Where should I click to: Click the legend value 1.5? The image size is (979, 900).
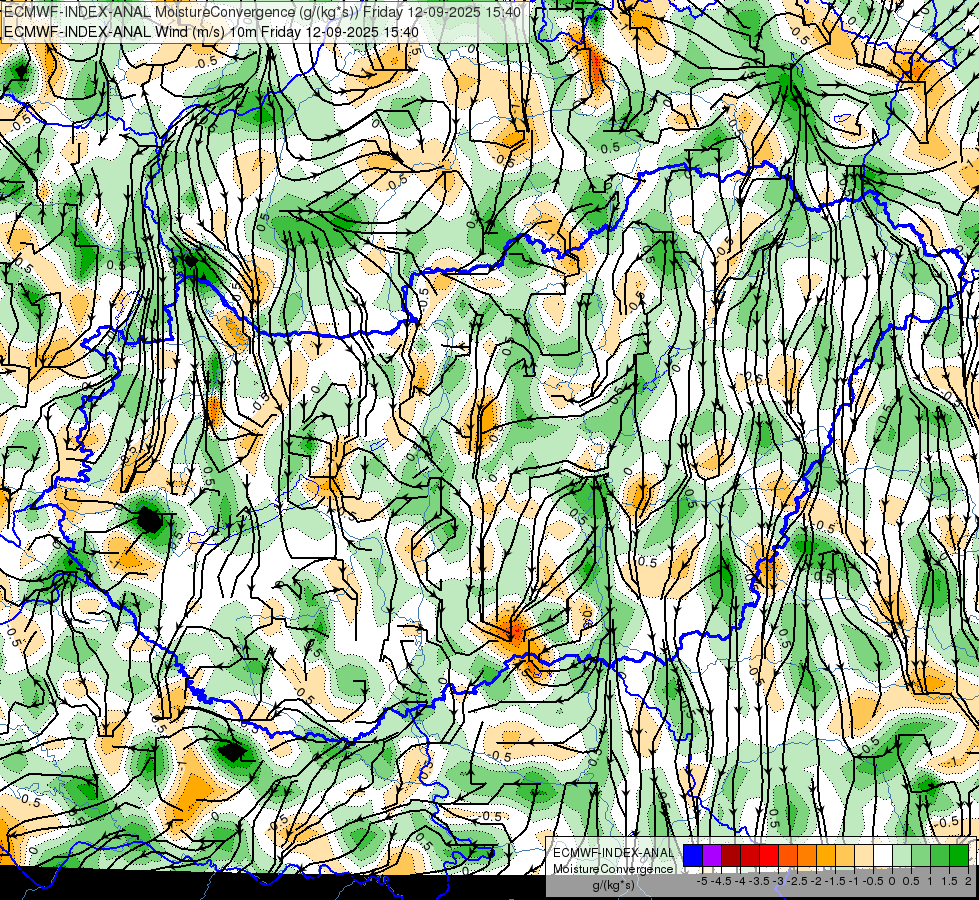pos(950,881)
